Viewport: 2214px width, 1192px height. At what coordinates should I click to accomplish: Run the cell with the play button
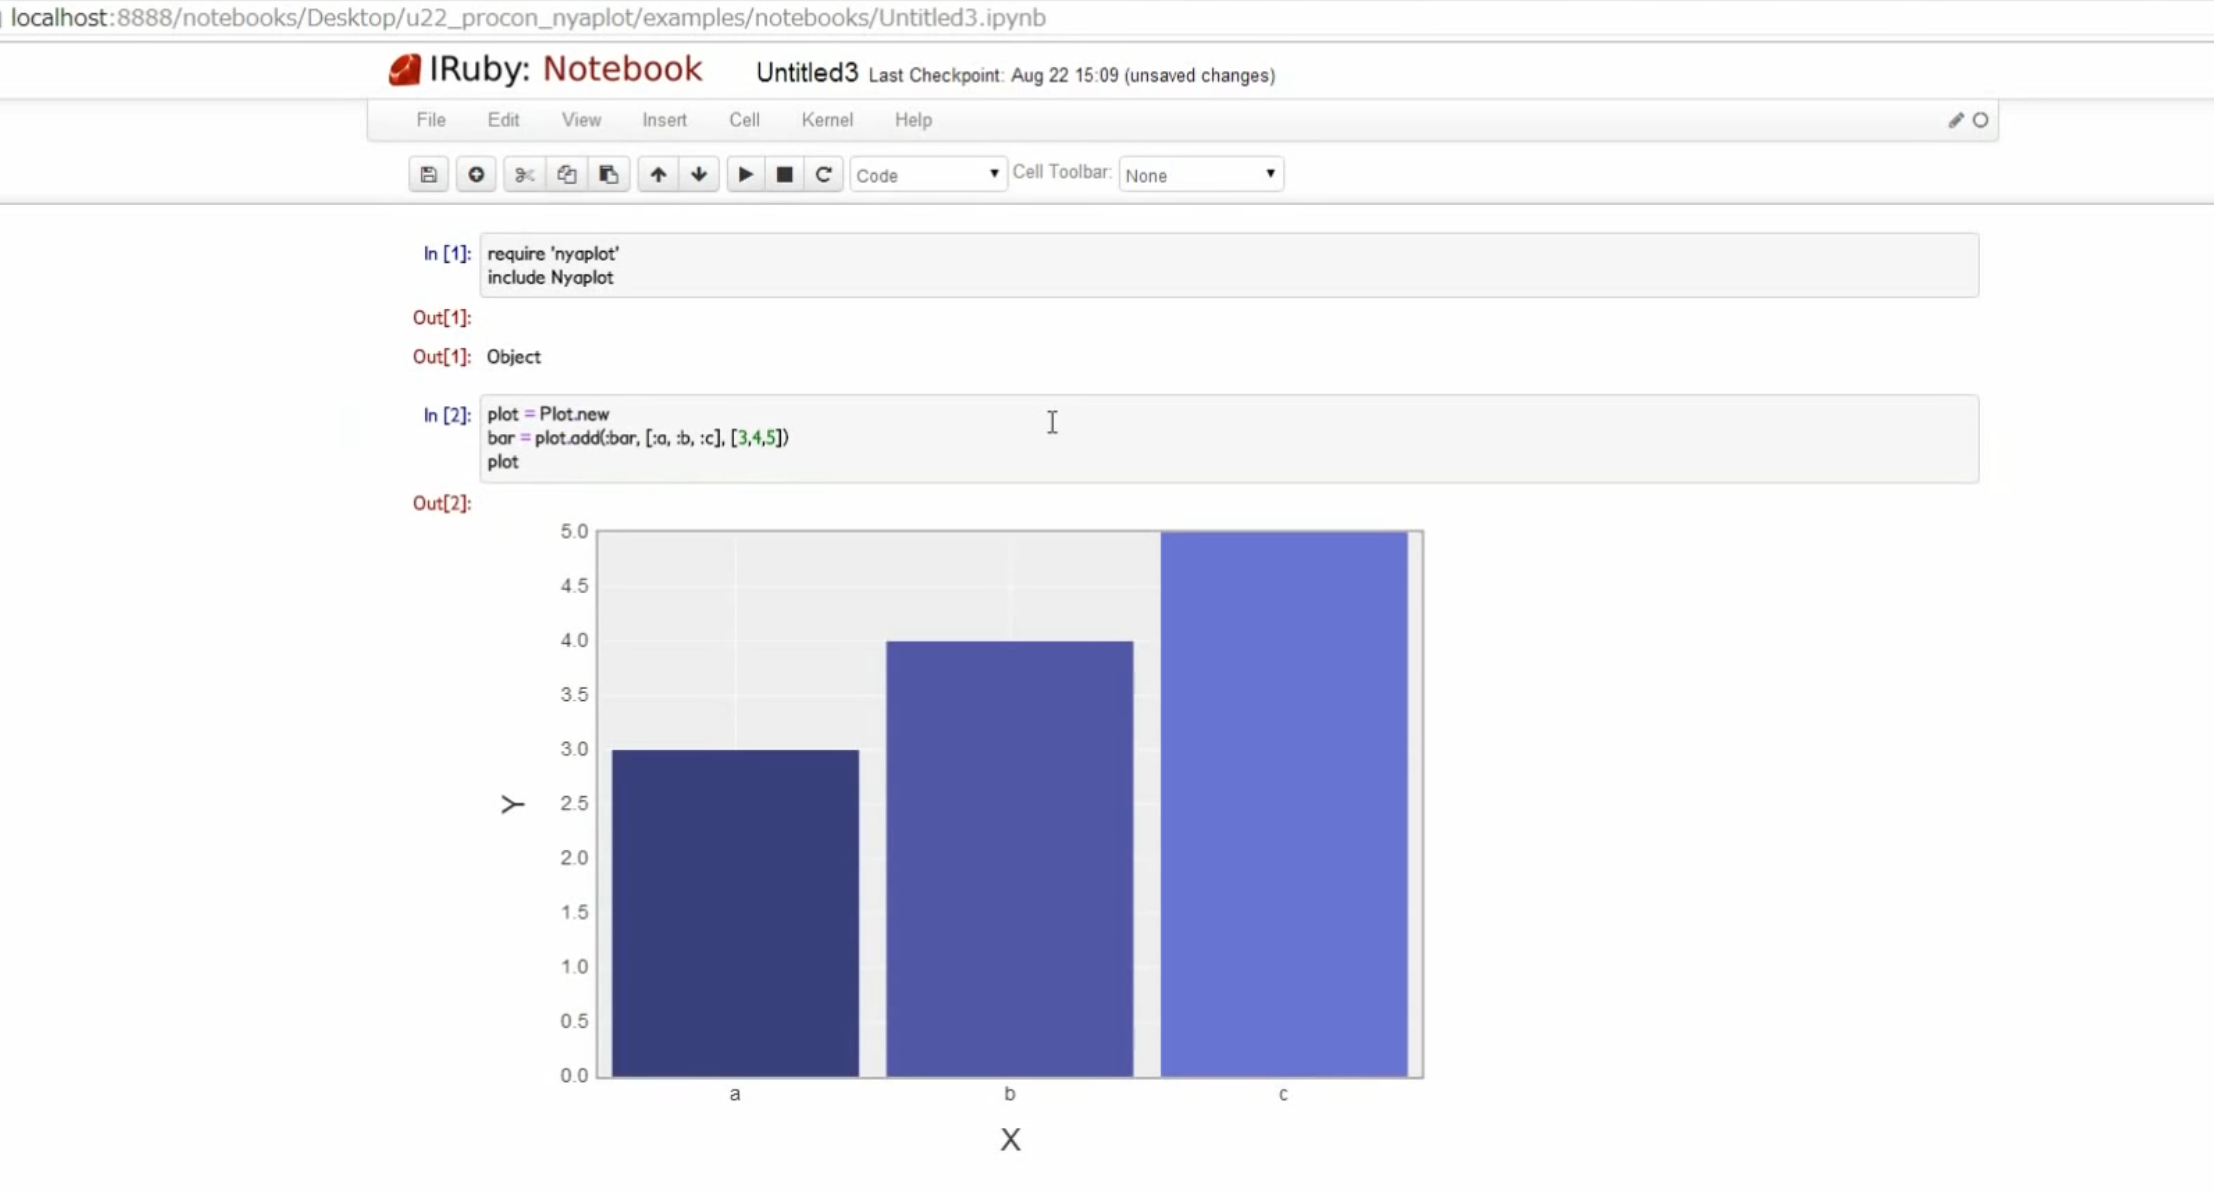coord(745,175)
